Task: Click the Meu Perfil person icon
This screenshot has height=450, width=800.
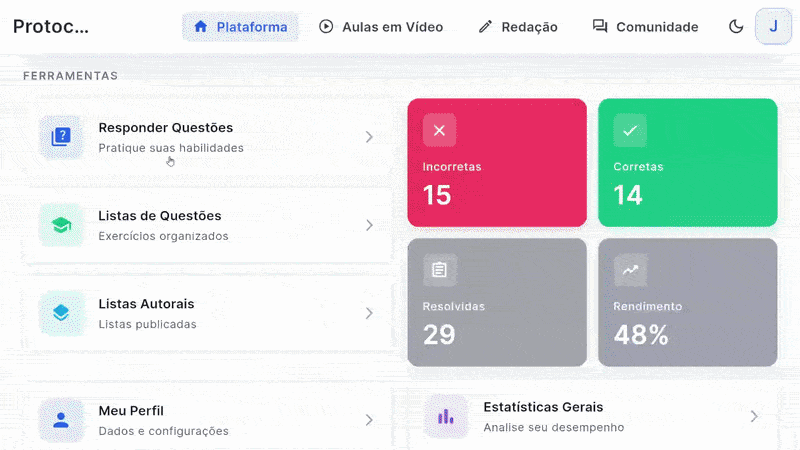Action: point(61,420)
